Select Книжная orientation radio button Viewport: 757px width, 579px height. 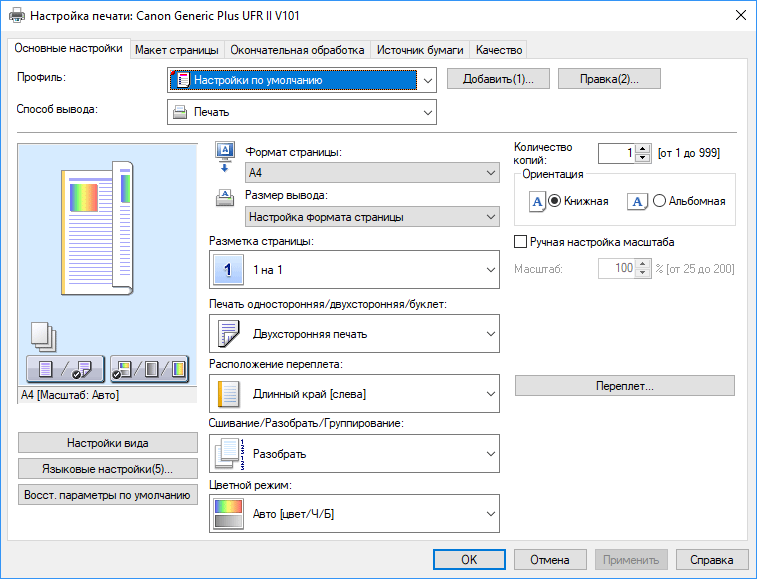[554, 201]
